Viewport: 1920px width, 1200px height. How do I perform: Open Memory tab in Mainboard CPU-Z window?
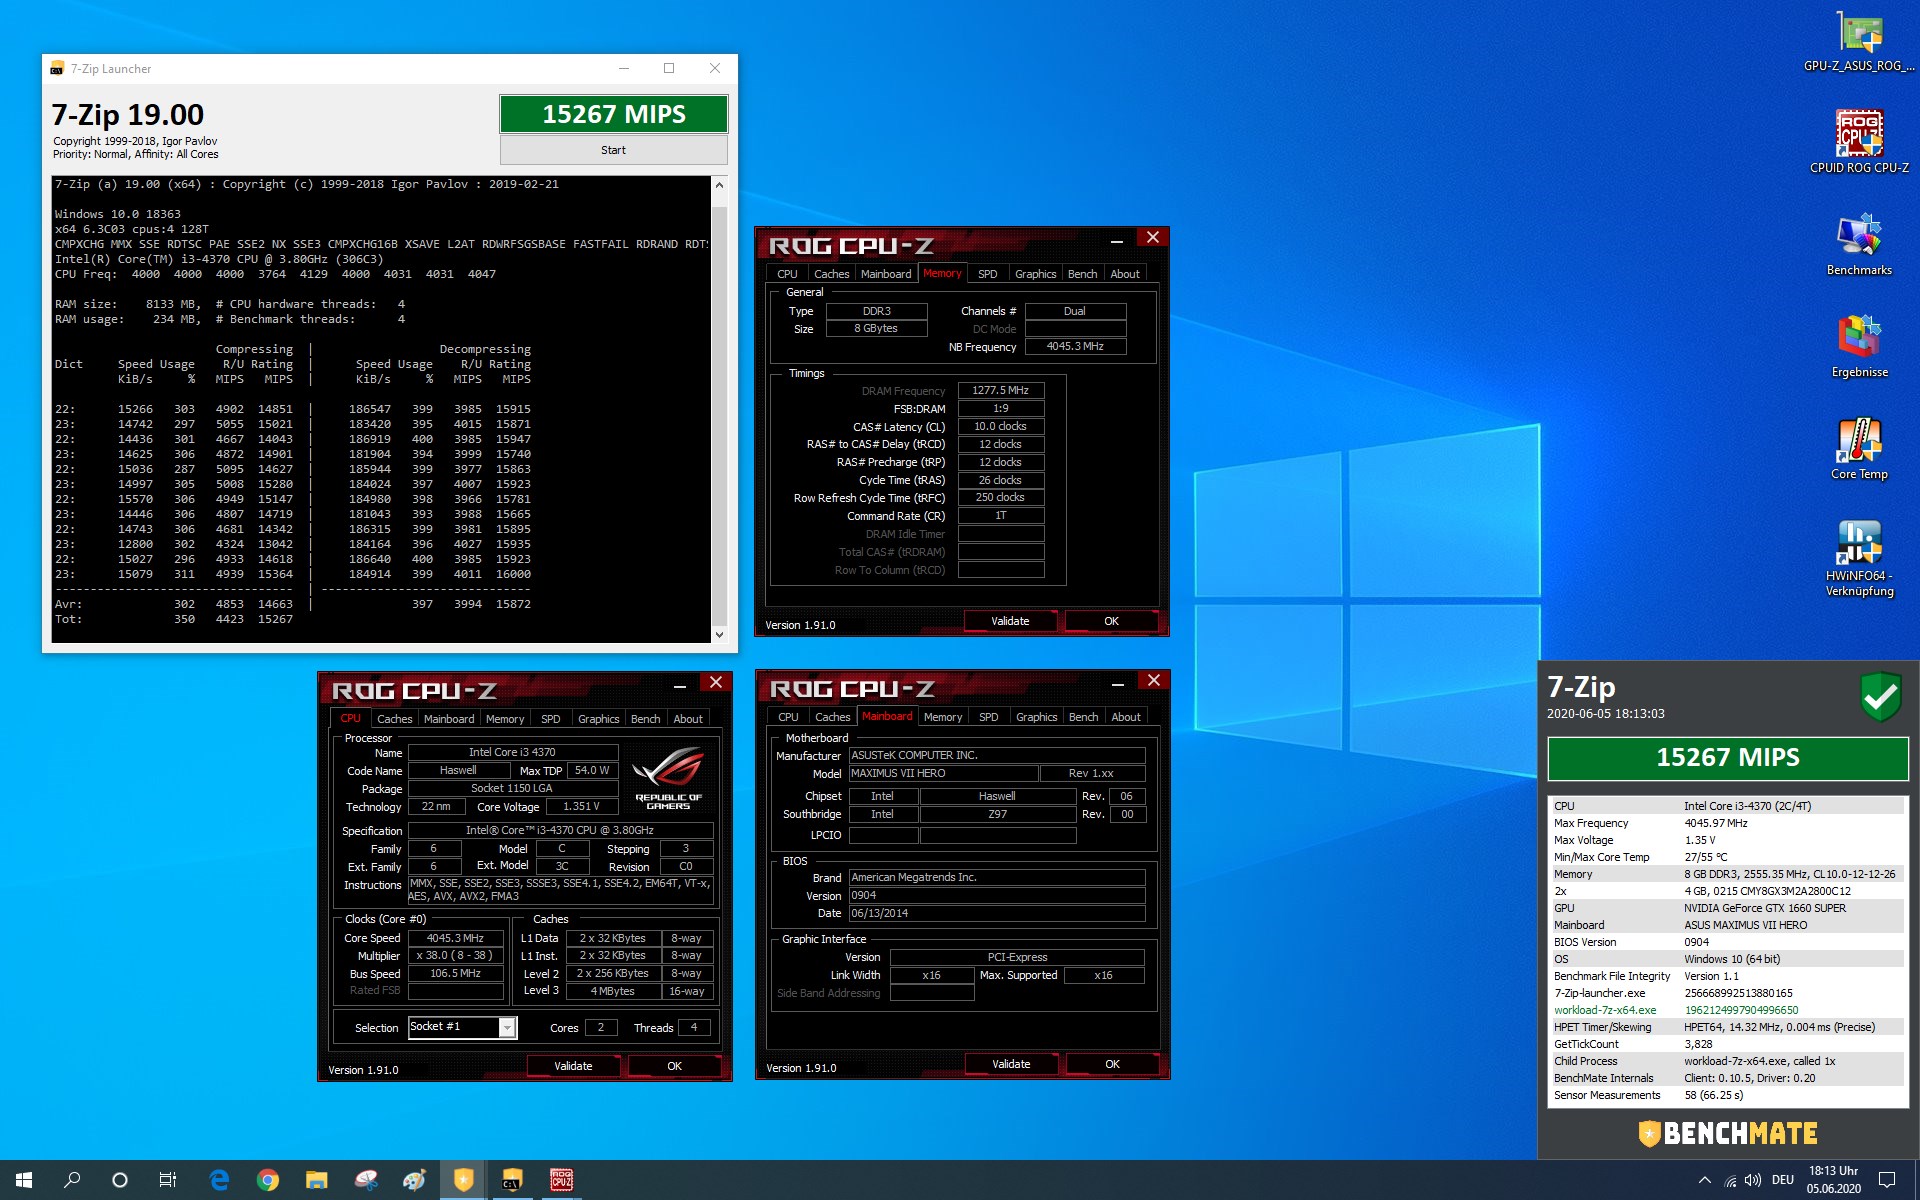click(943, 717)
